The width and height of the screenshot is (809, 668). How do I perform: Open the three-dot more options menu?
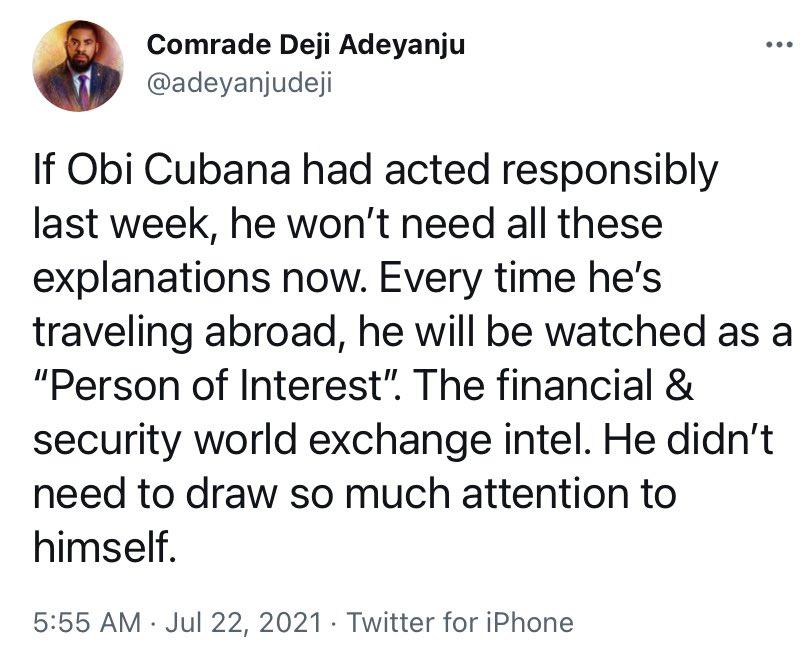777,47
